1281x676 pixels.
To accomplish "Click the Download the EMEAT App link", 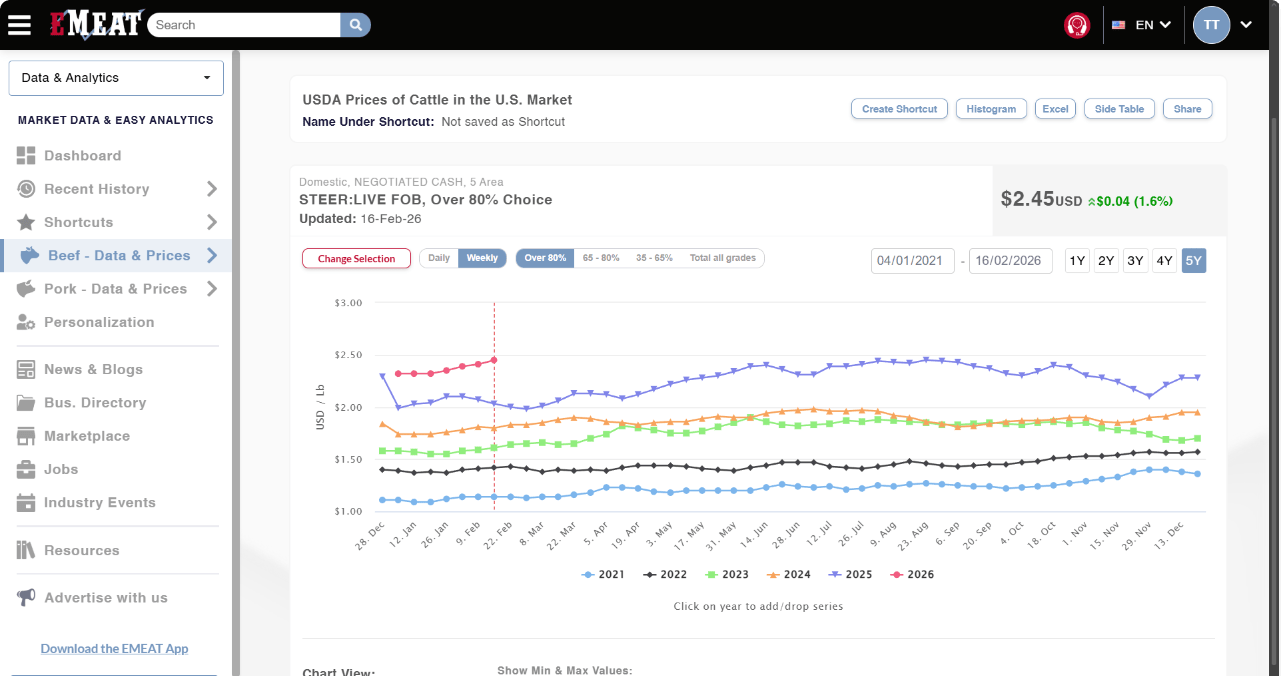I will tap(114, 649).
